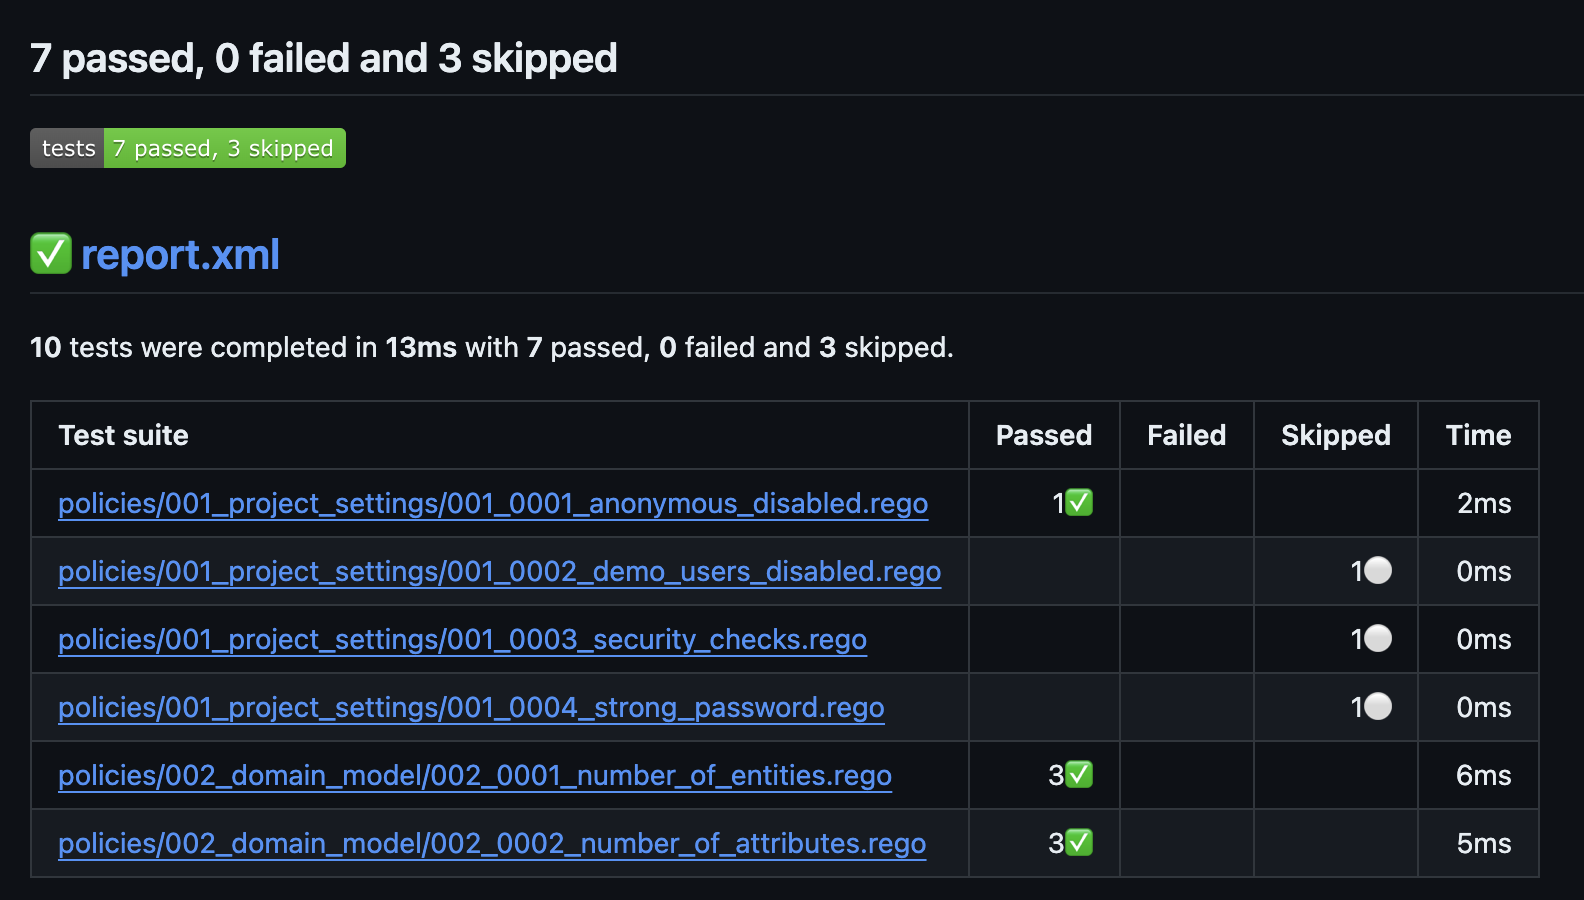
Task: Click the Time column header
Action: (x=1478, y=435)
